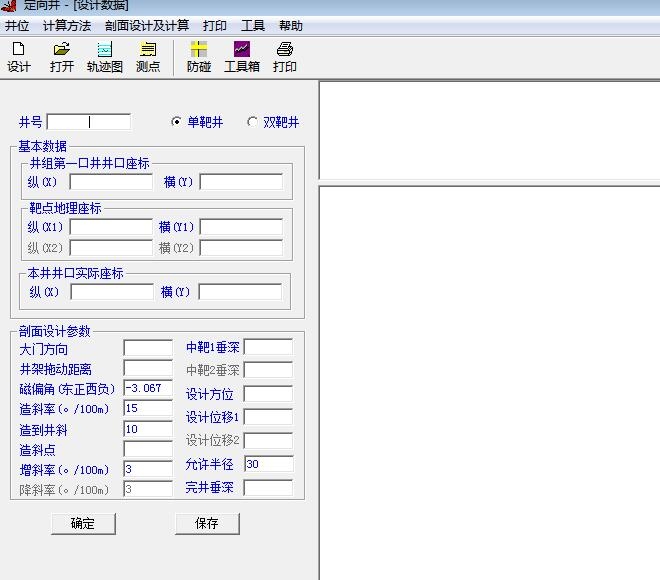This screenshot has width=660, height=580.
Task: Click the 中靶1垂深 input field
Action: 269,347
